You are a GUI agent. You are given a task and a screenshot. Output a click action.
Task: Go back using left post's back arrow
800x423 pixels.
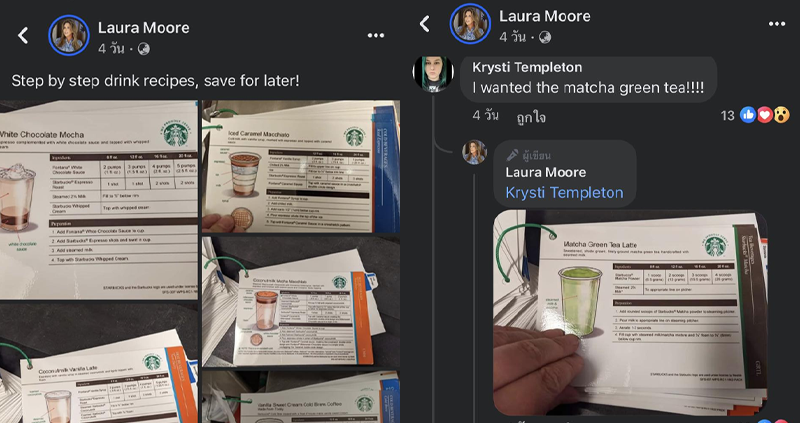pos(23,36)
